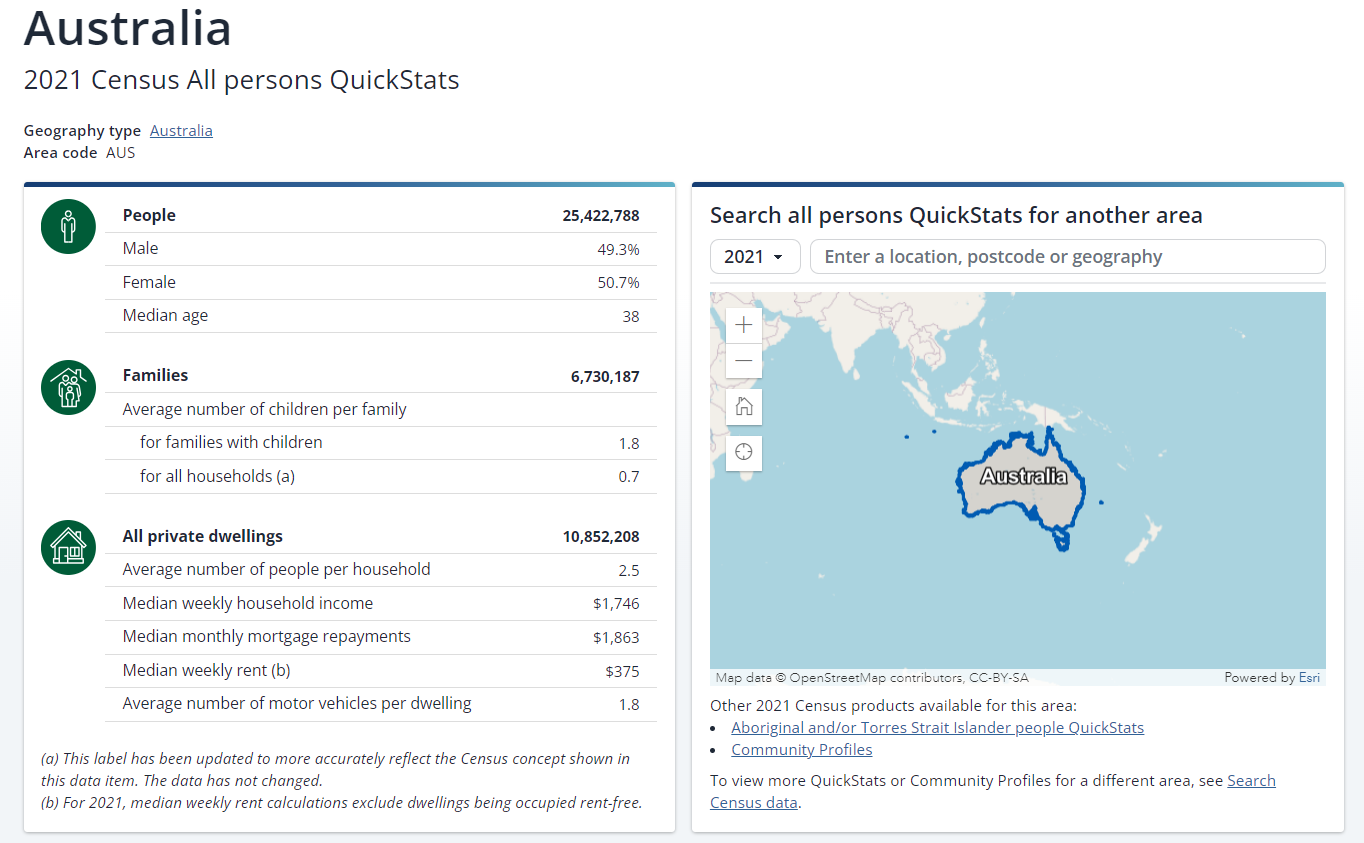
Task: Click the find my location crosshair icon
Action: [x=743, y=452]
